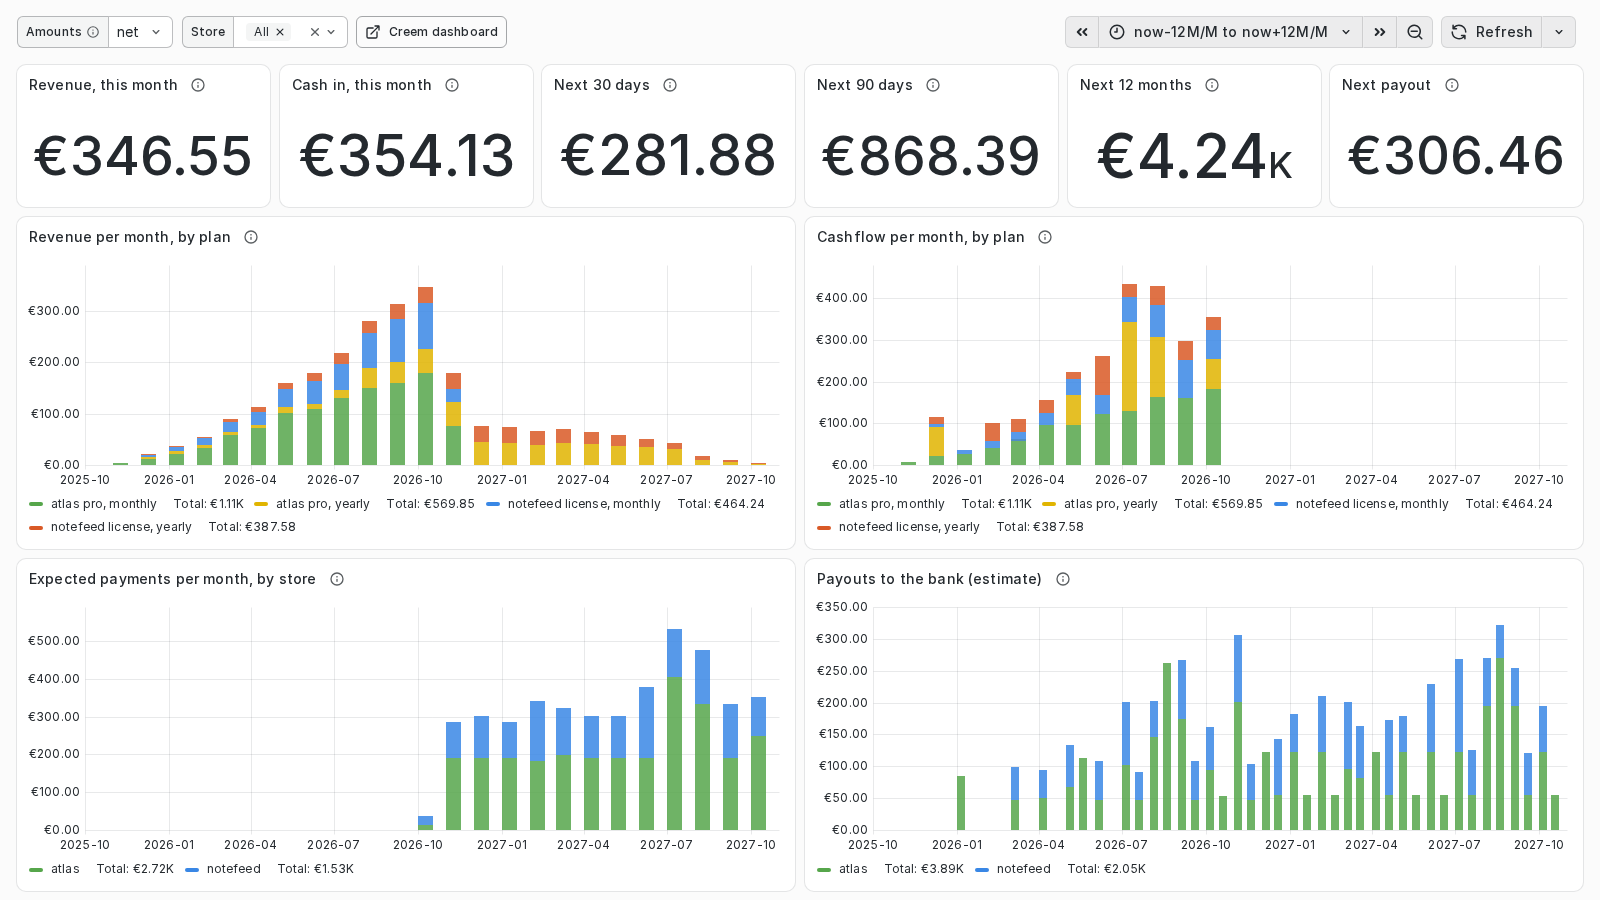This screenshot has height=900, width=1600.
Task: Show info for Expected payments per month, by store
Action: (337, 579)
